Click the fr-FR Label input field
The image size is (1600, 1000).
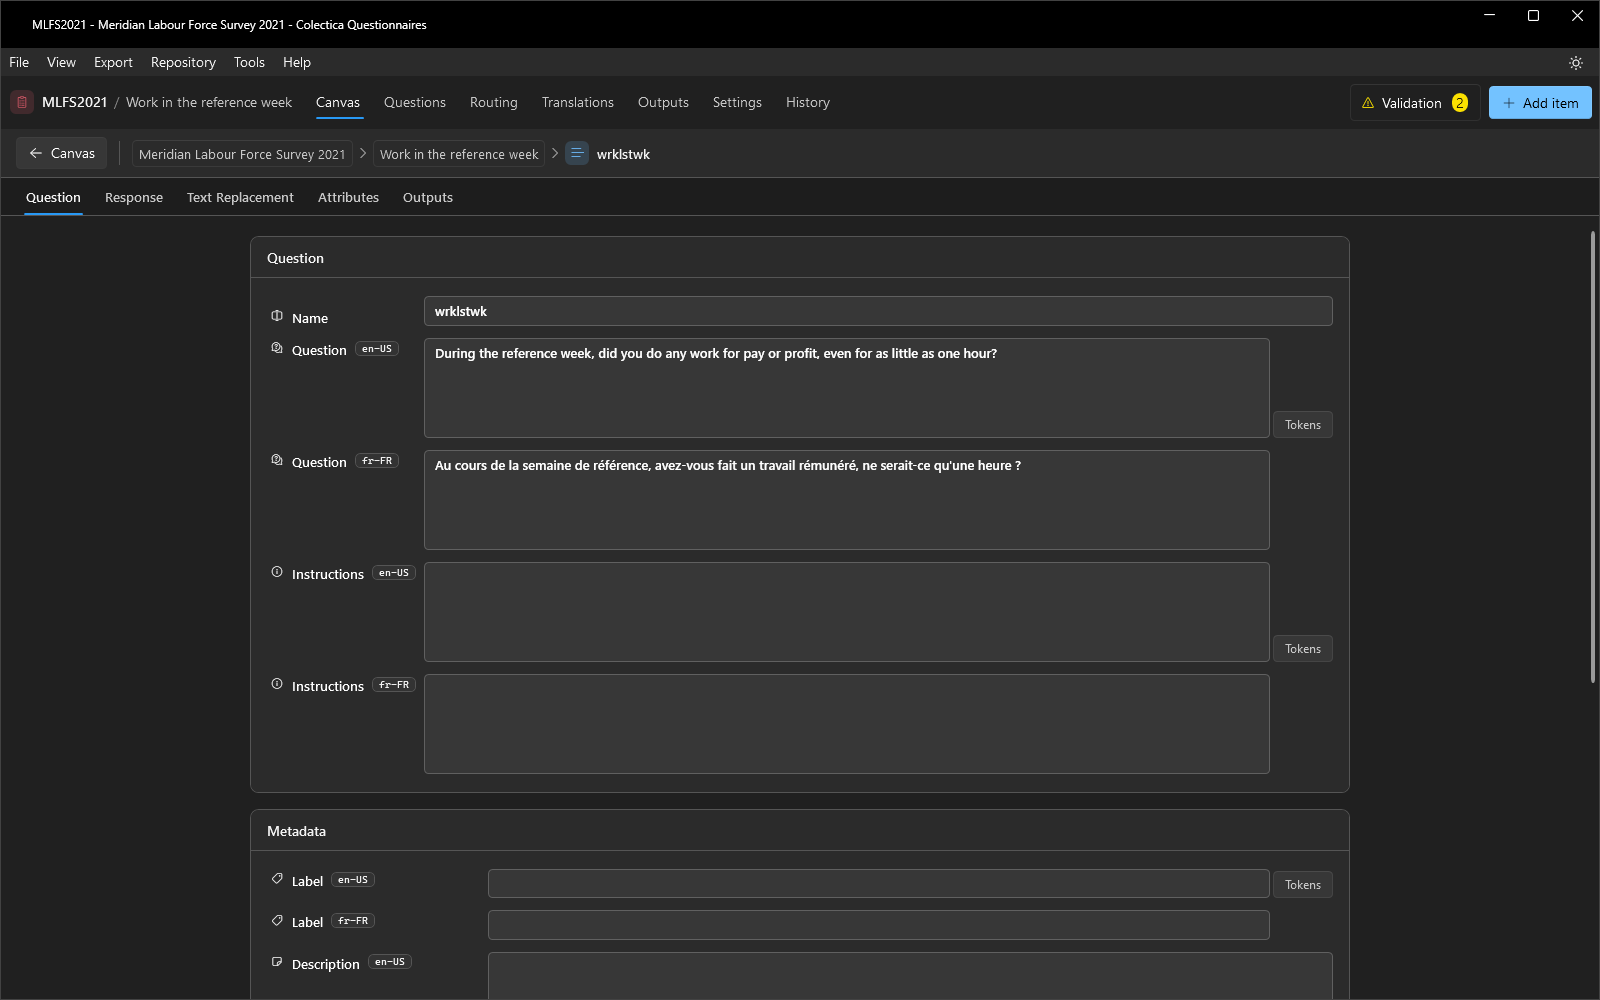pos(879,925)
